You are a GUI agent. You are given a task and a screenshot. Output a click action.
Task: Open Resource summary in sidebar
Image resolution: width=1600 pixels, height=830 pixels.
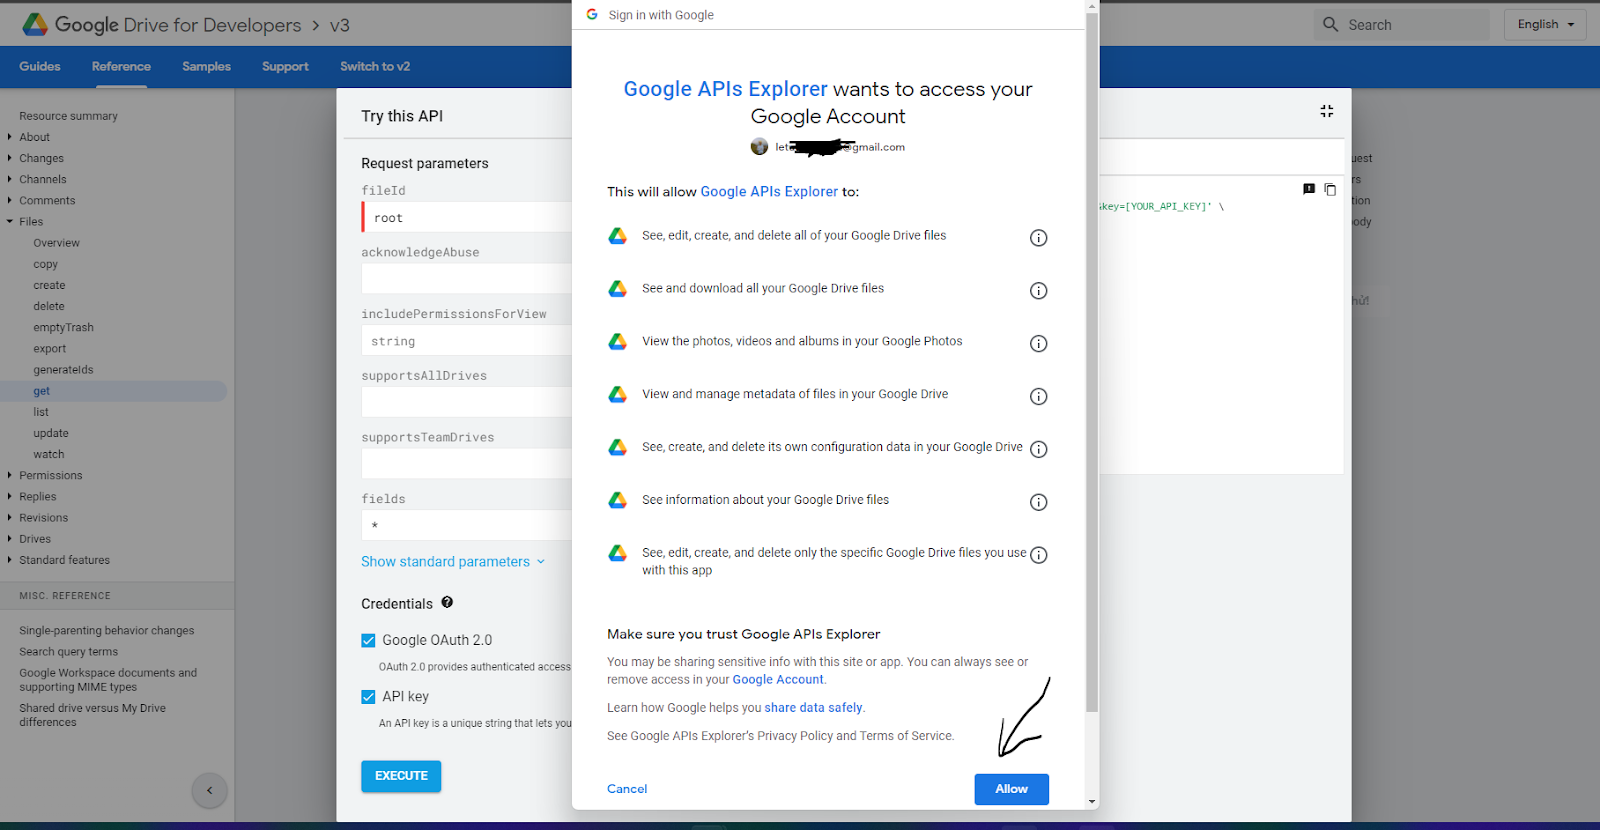click(68, 116)
